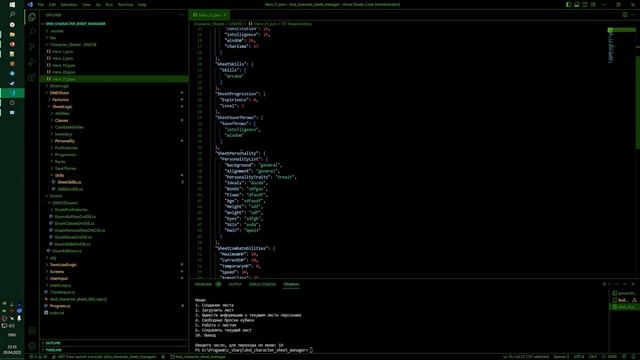Open the Explorer panel's more actions ellipsis
Image resolution: width=640 pixels, height=360 pixels.
pos(181,15)
